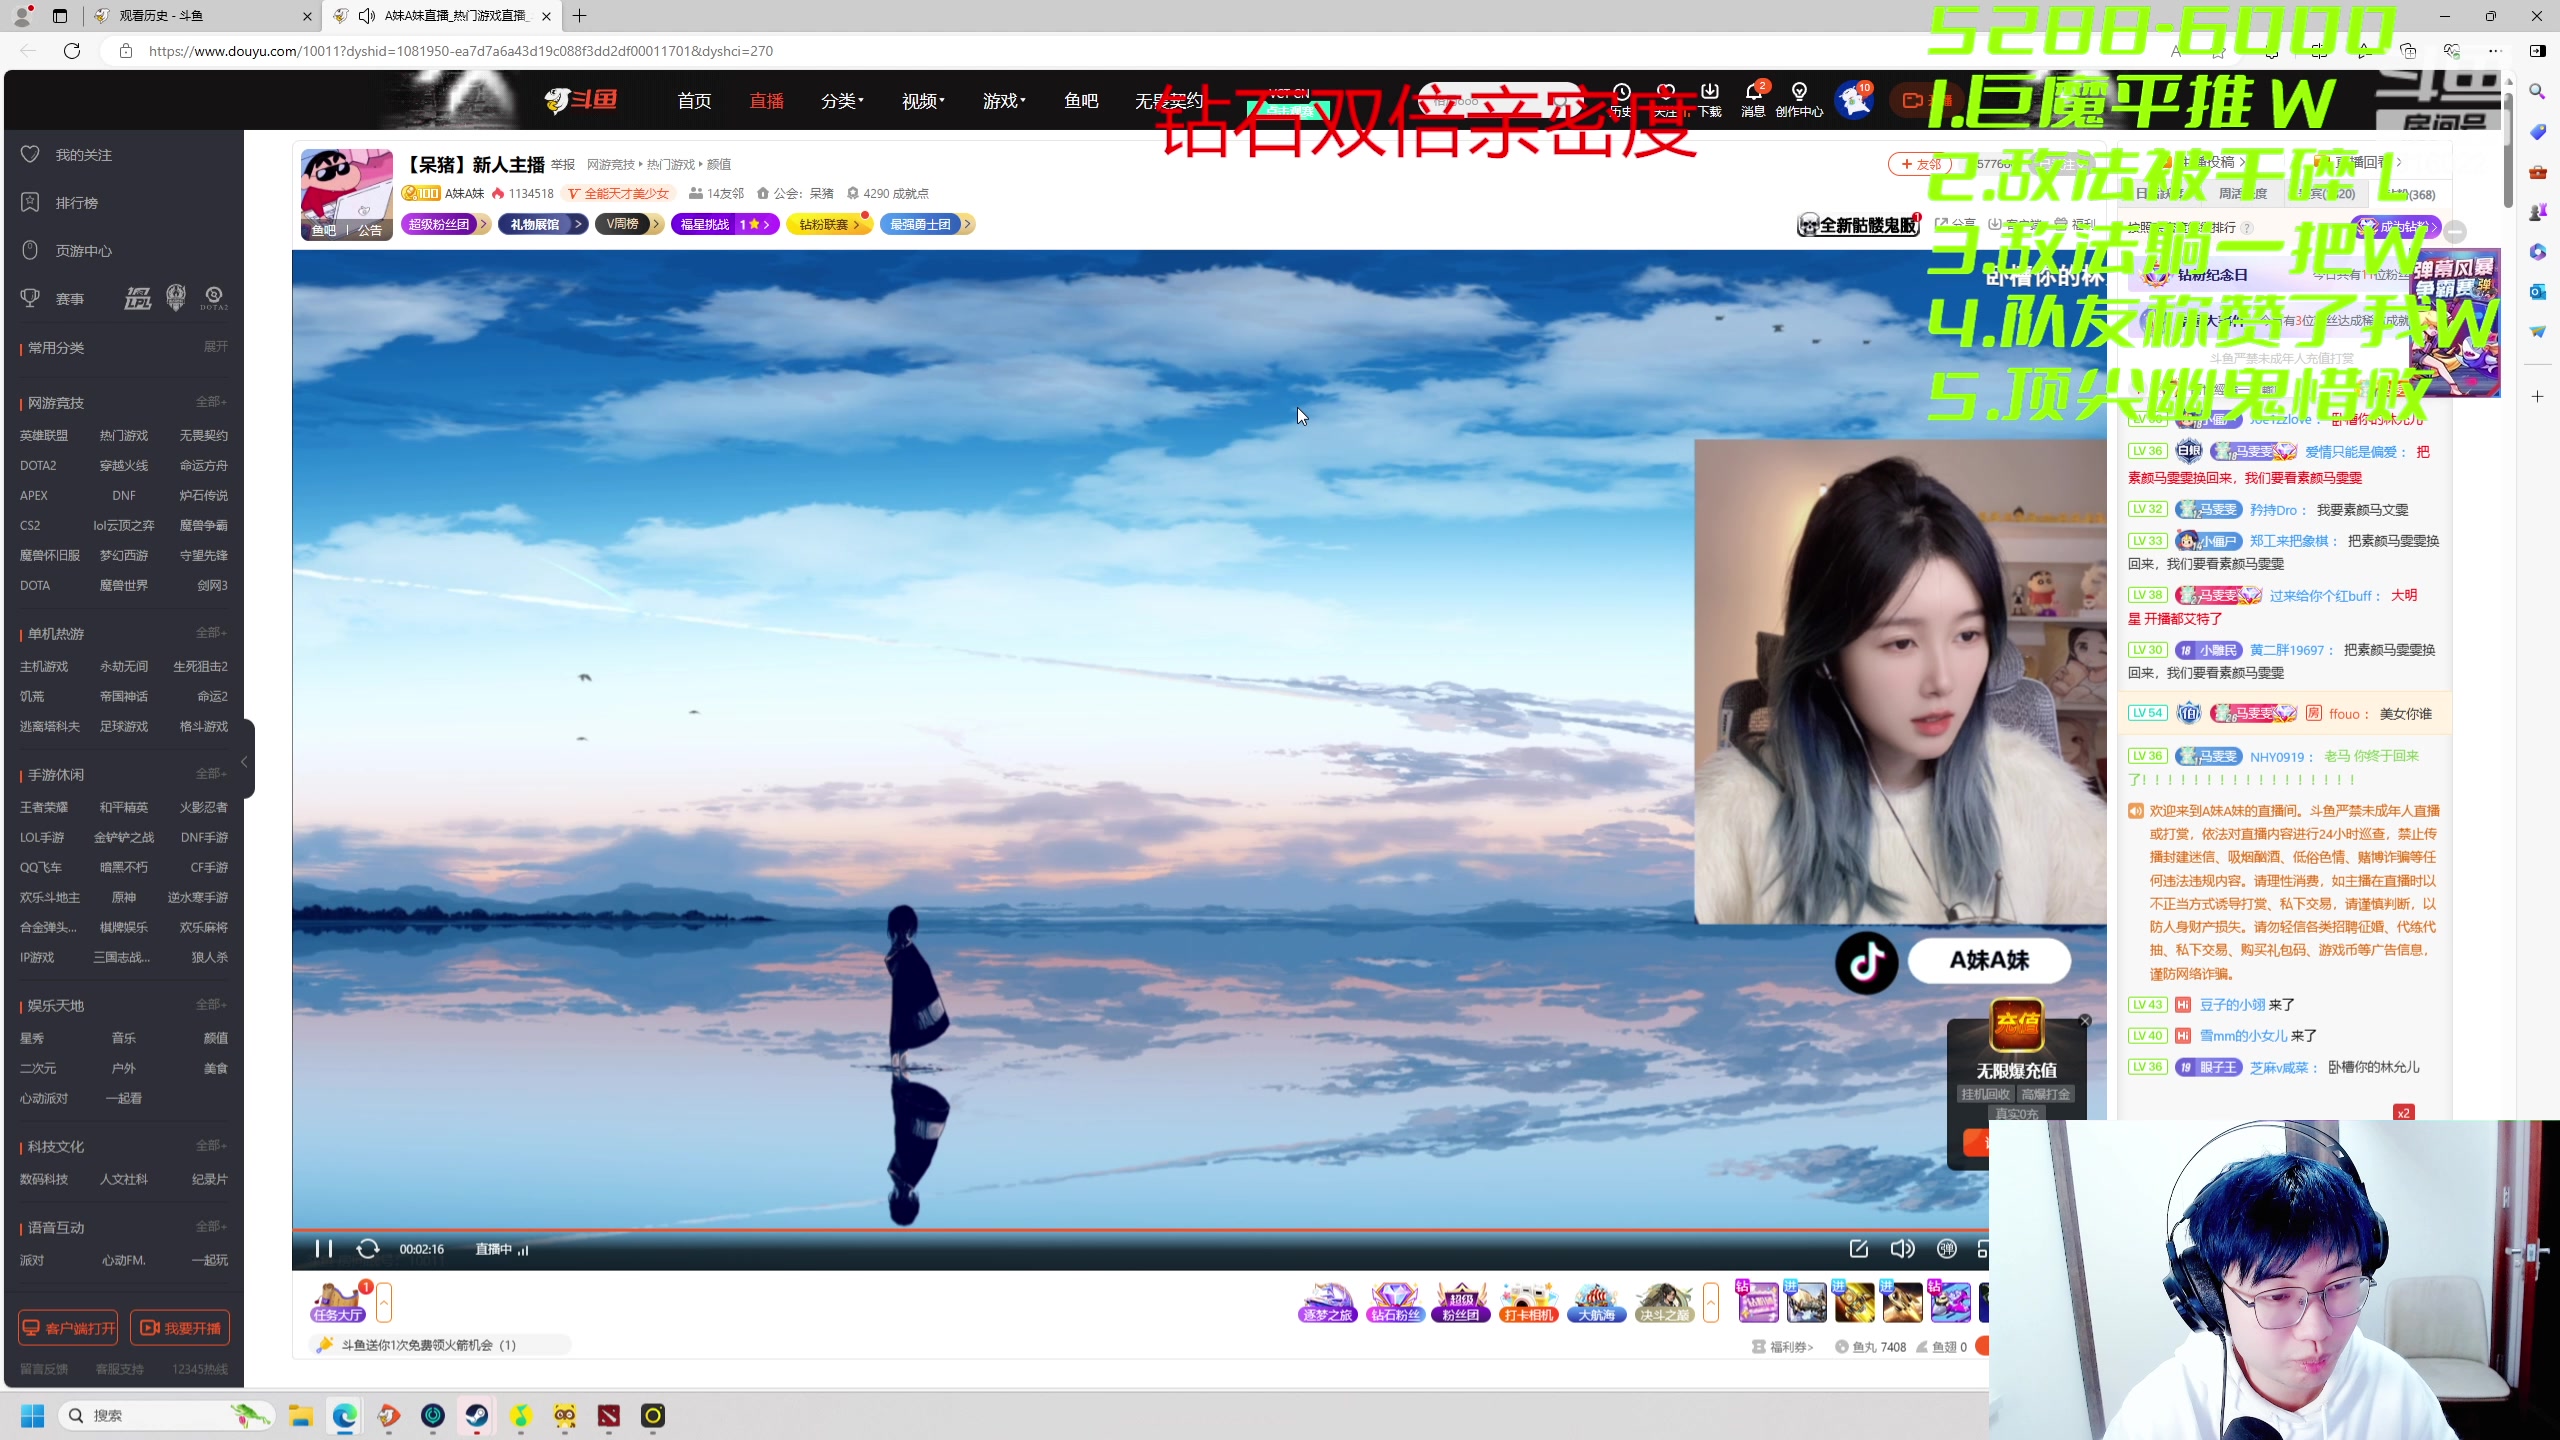Open 福星挑战 star challenge badge
The height and width of the screenshot is (1440, 2560).
pos(725,224)
